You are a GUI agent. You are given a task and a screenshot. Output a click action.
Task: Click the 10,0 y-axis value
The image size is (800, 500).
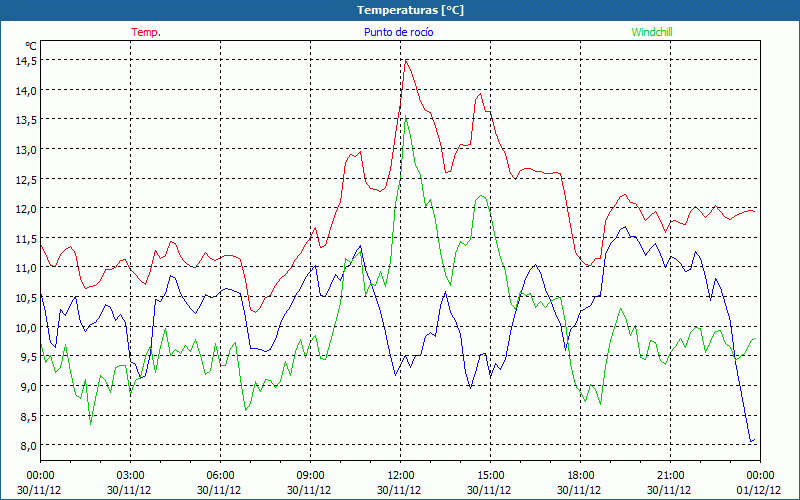(x=27, y=327)
